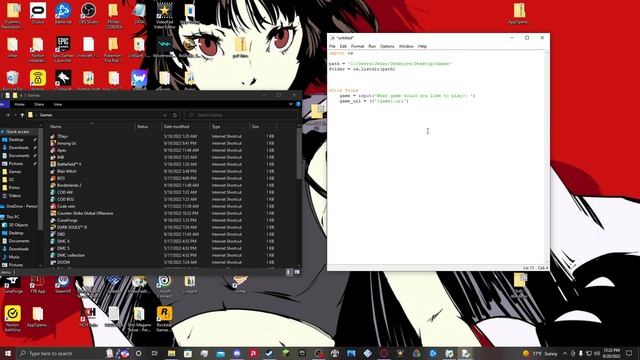Open address bar history dropdown in Explorer
Viewport: 640px width, 360px height.
pyautogui.click(x=165, y=115)
